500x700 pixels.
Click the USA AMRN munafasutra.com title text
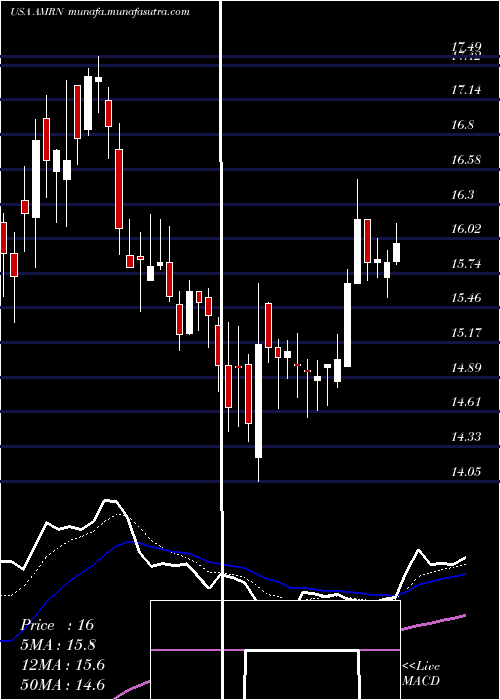100,12
